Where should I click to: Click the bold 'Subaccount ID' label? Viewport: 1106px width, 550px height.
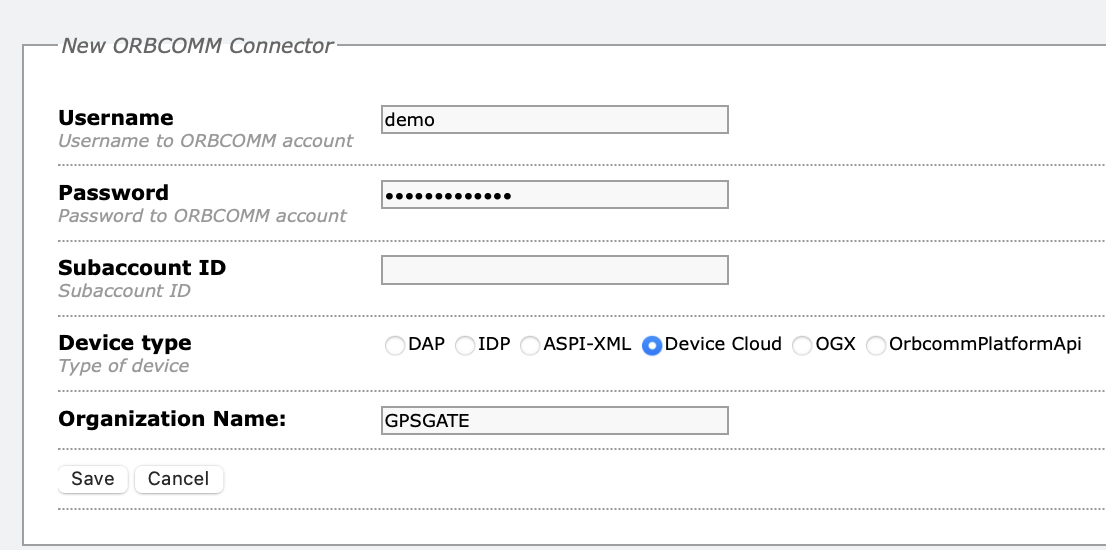(x=142, y=267)
